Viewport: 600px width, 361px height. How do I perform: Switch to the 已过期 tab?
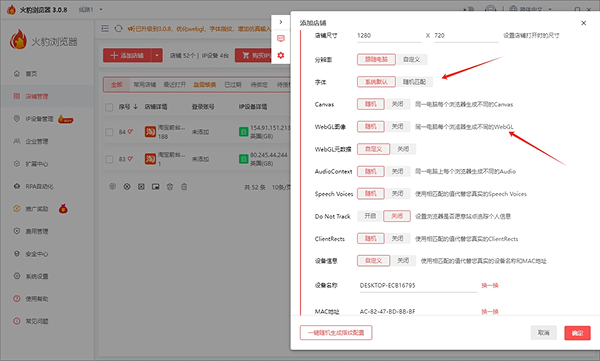[x=233, y=85]
